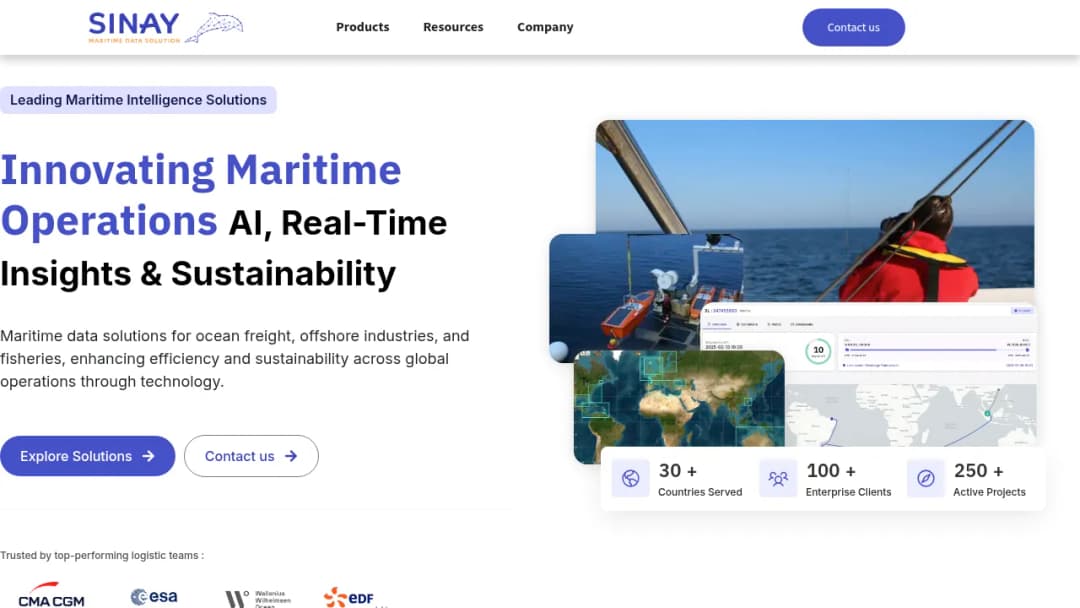Open the Resources menu
This screenshot has height=608, width=1080.
[453, 27]
